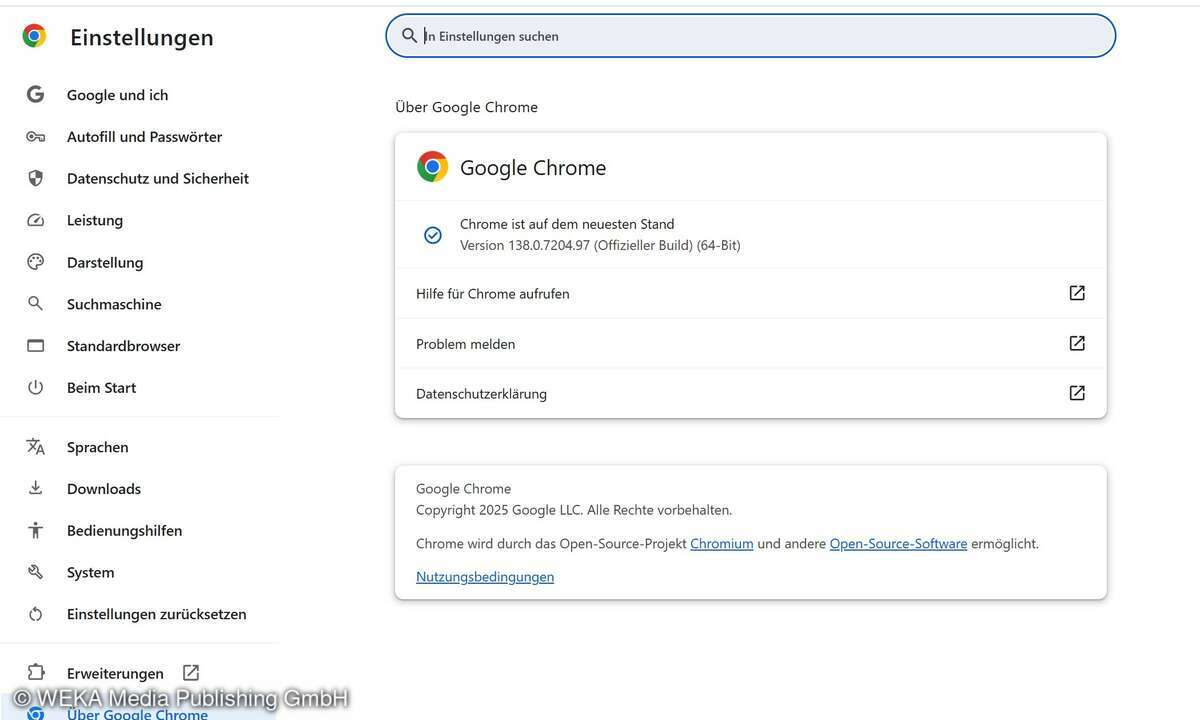Click the wrench icon for System
Viewport: 1200px width, 720px height.
(36, 573)
